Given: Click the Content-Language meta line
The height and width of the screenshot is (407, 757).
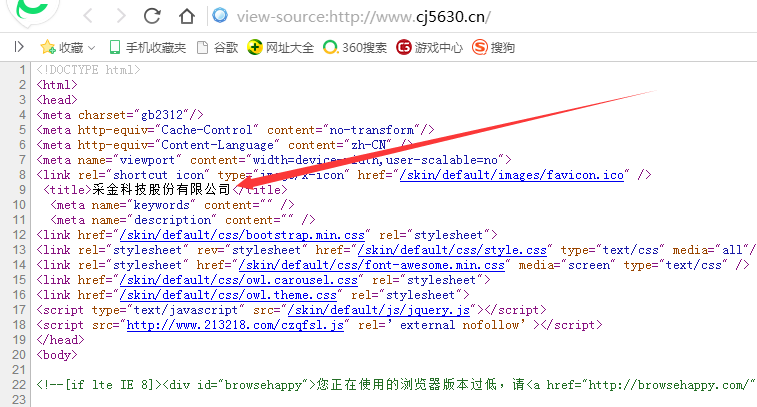Looking at the screenshot, I should (x=225, y=145).
